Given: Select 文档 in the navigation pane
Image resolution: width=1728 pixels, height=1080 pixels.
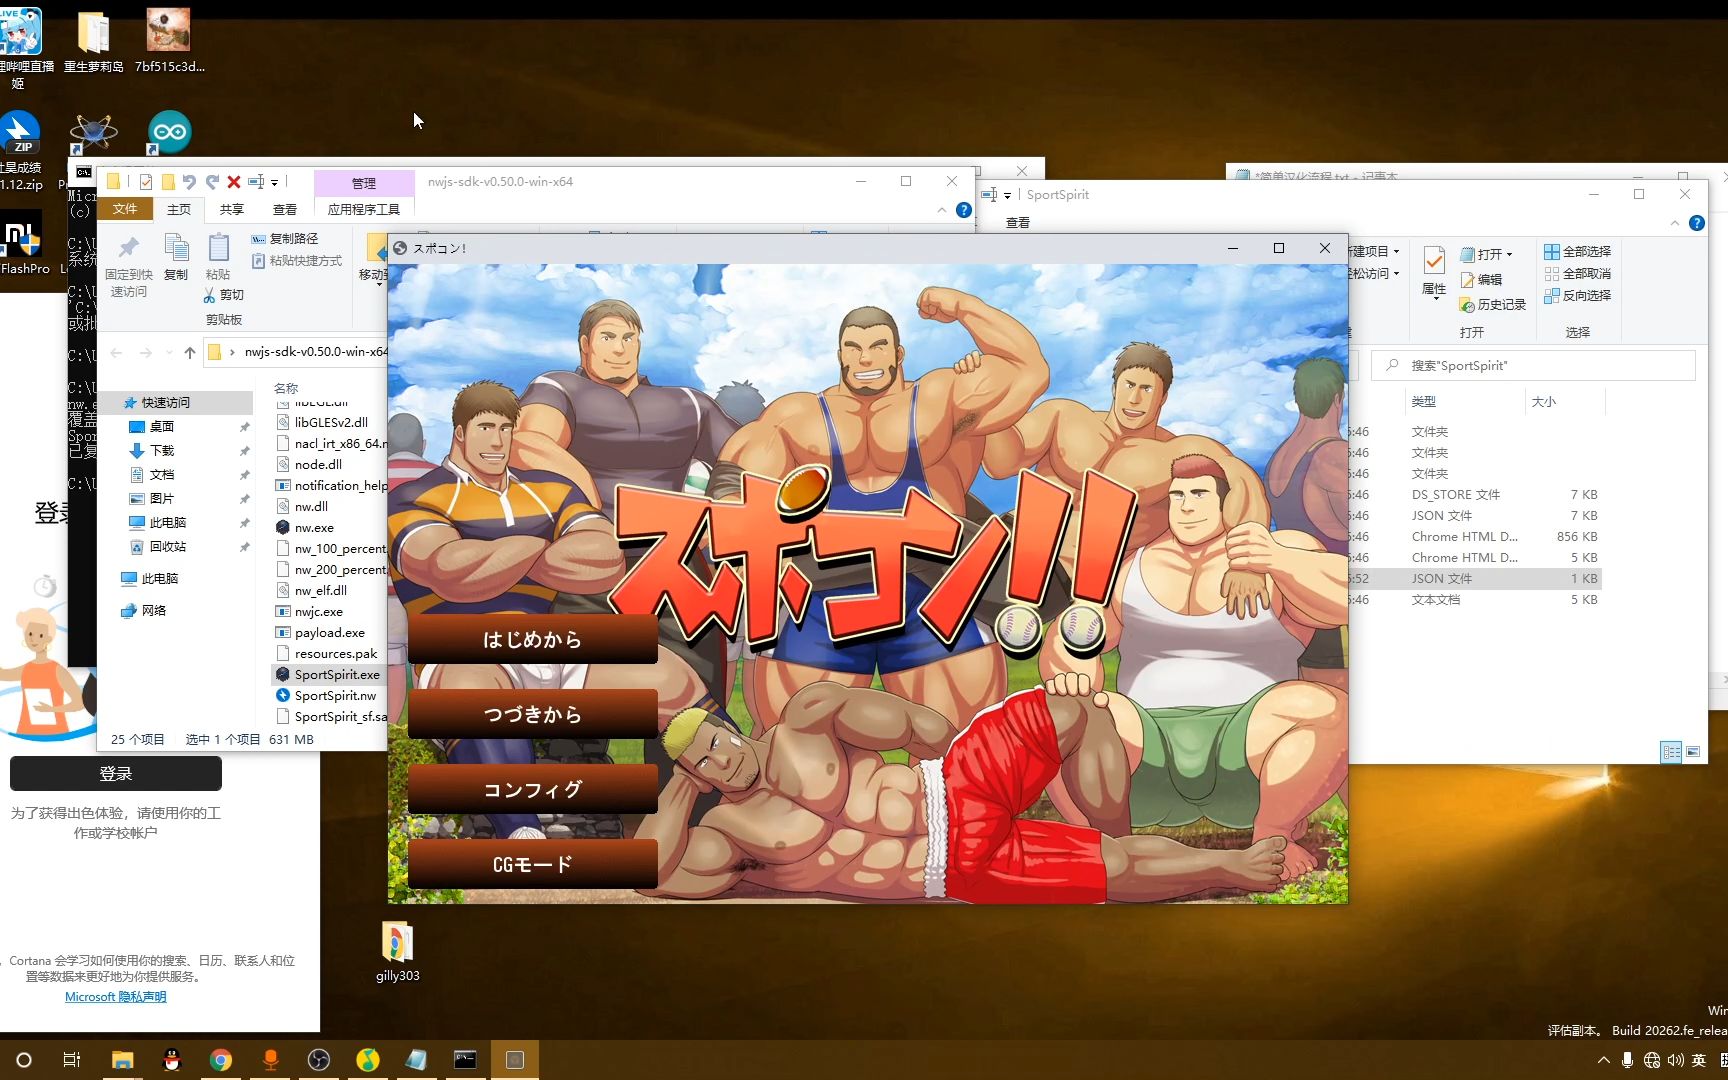Looking at the screenshot, I should tap(162, 475).
